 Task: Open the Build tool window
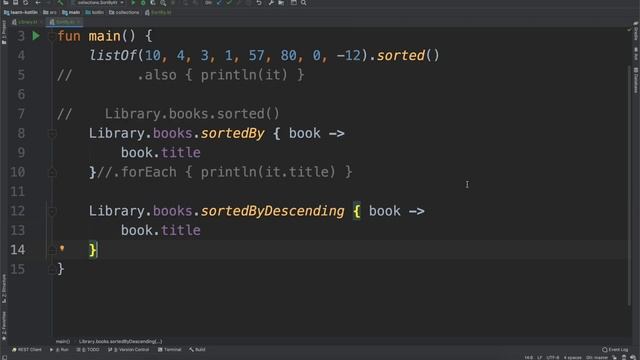[x=197, y=350]
